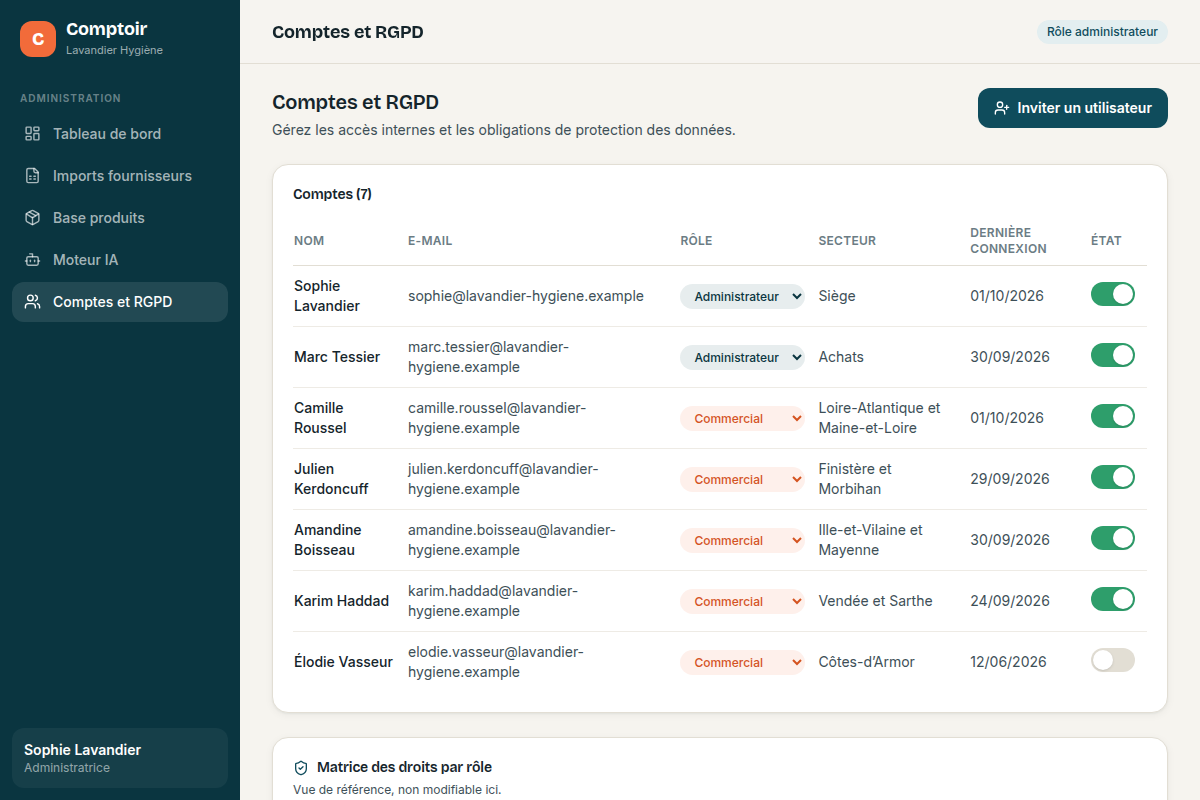
Task: Click the Base produits box icon
Action: pyautogui.click(x=33, y=218)
